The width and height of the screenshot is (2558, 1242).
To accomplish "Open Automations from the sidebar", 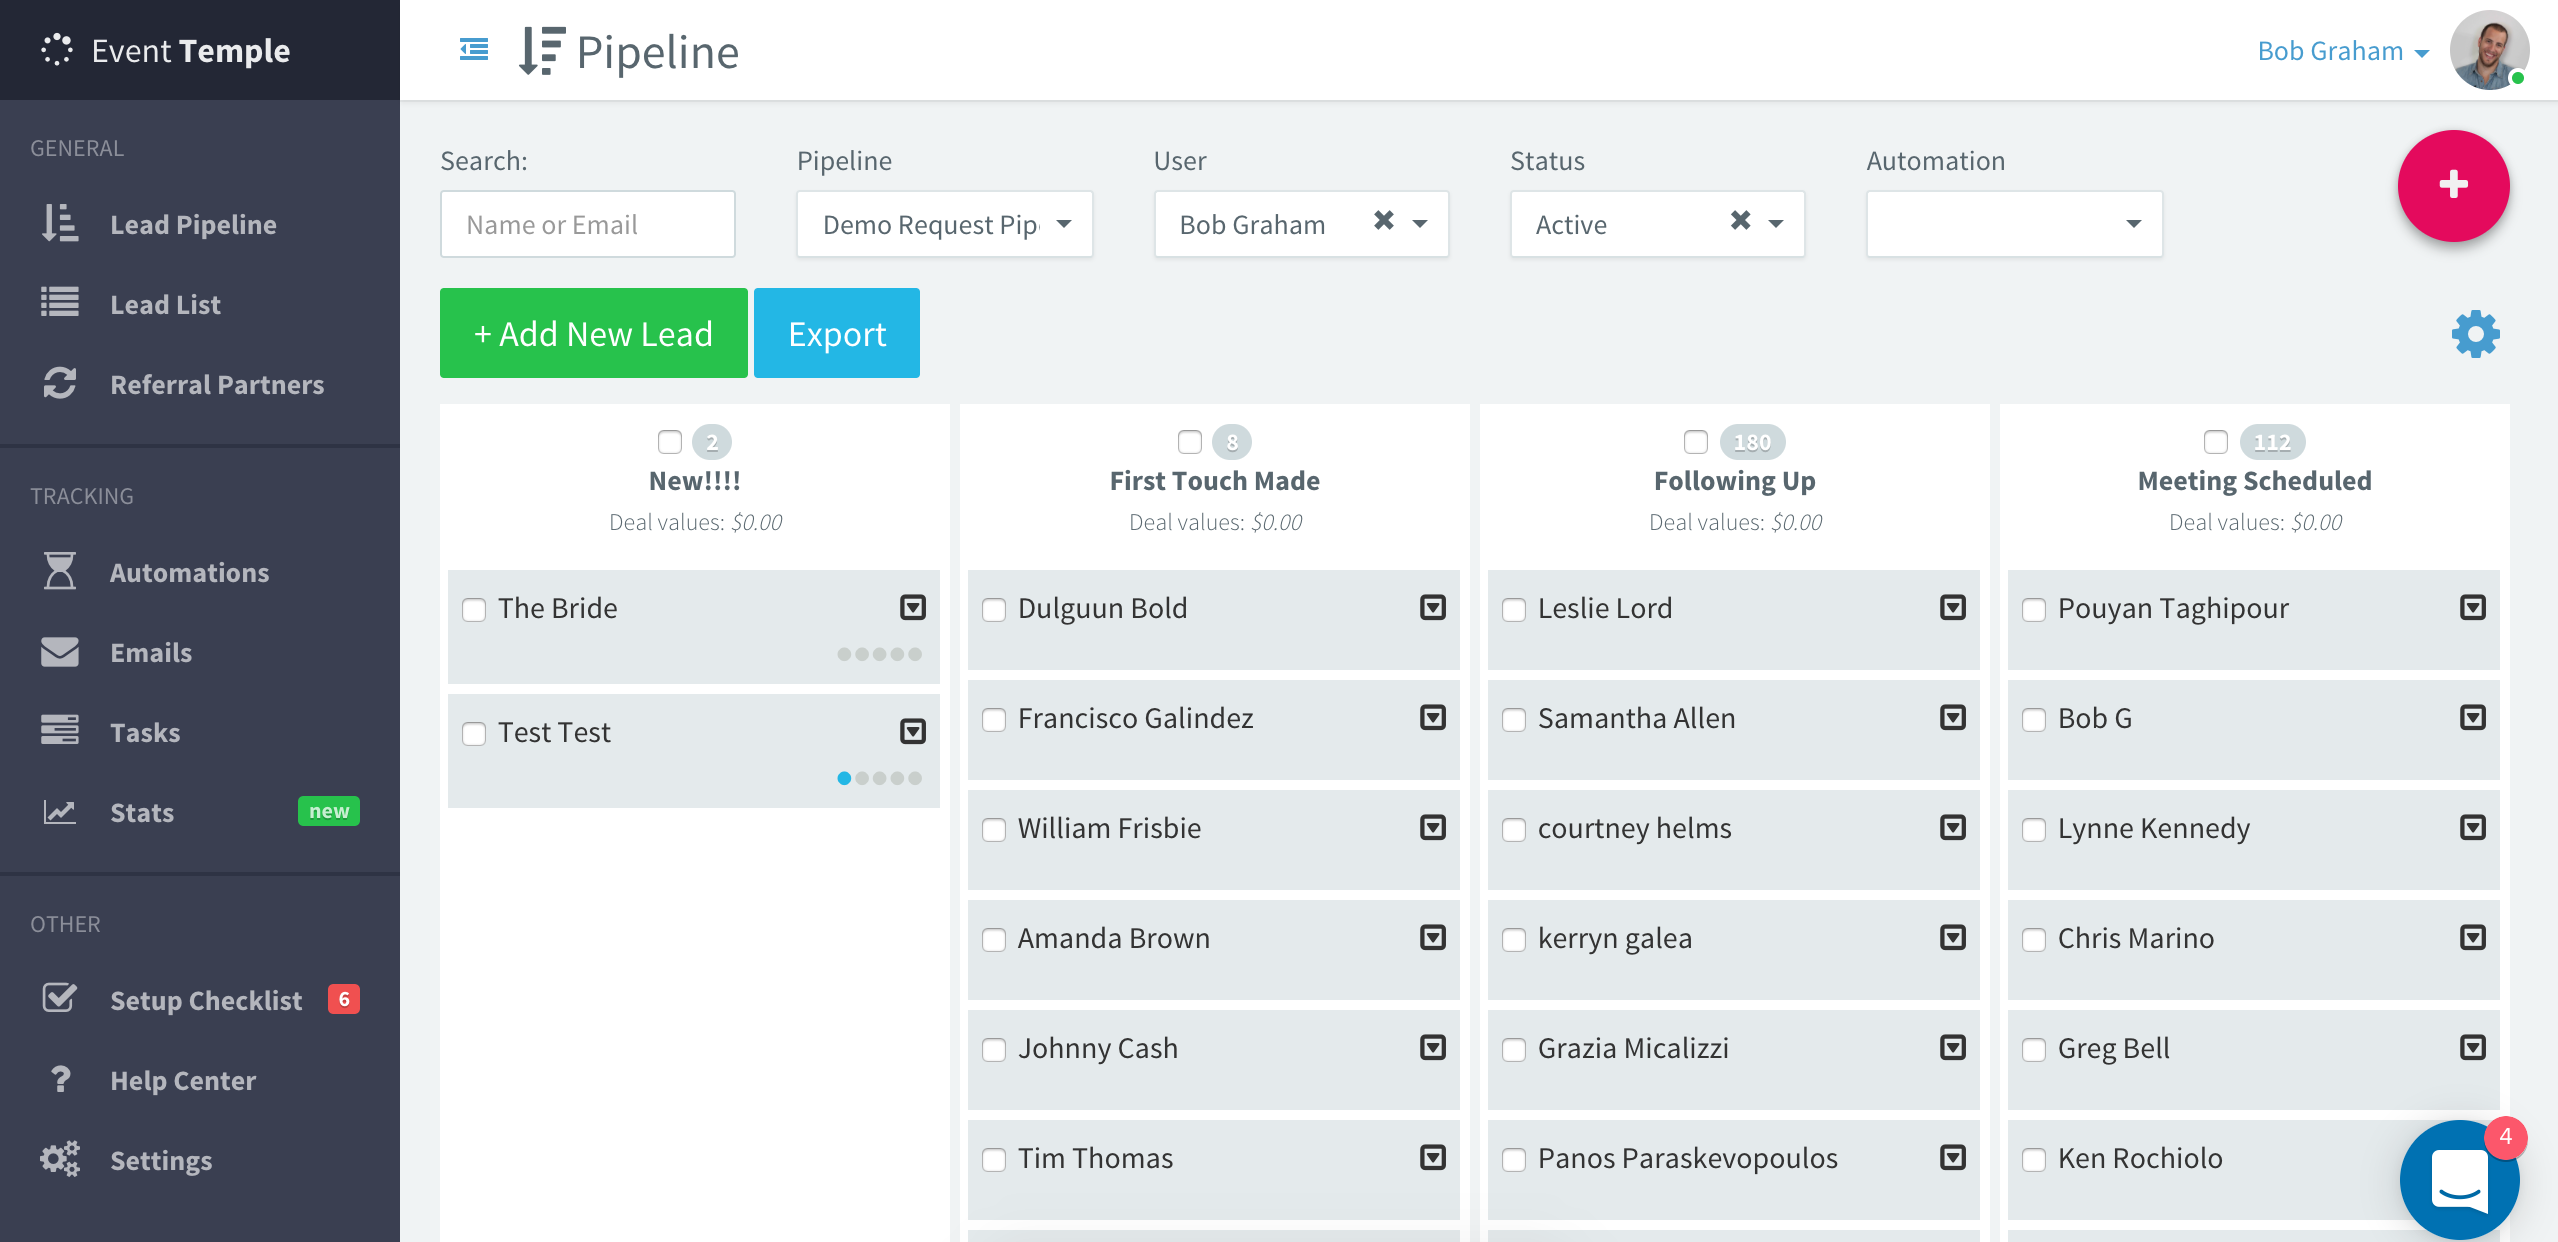I will tap(189, 573).
